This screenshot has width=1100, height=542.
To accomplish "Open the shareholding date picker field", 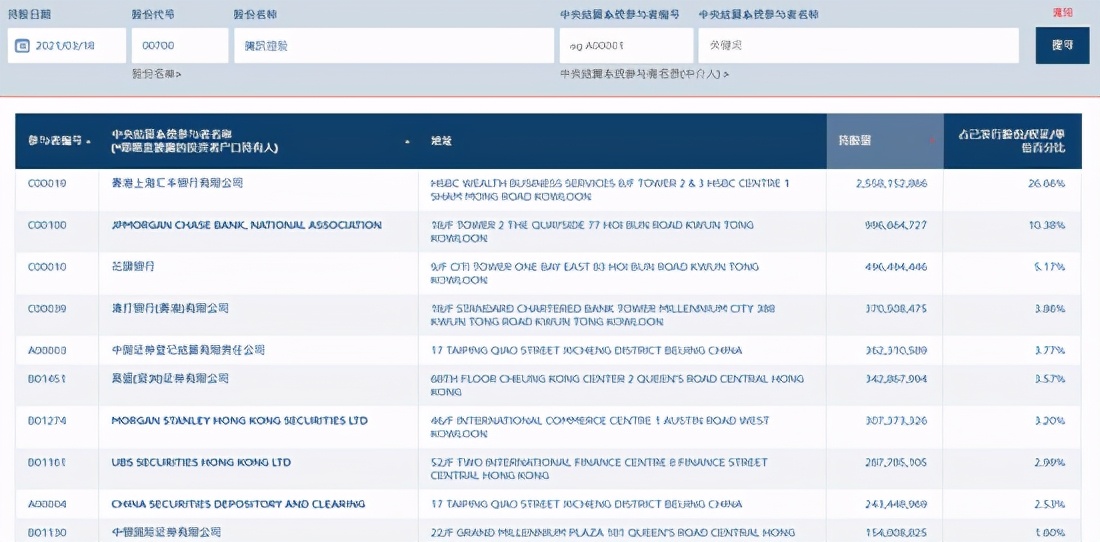I will click(67, 46).
